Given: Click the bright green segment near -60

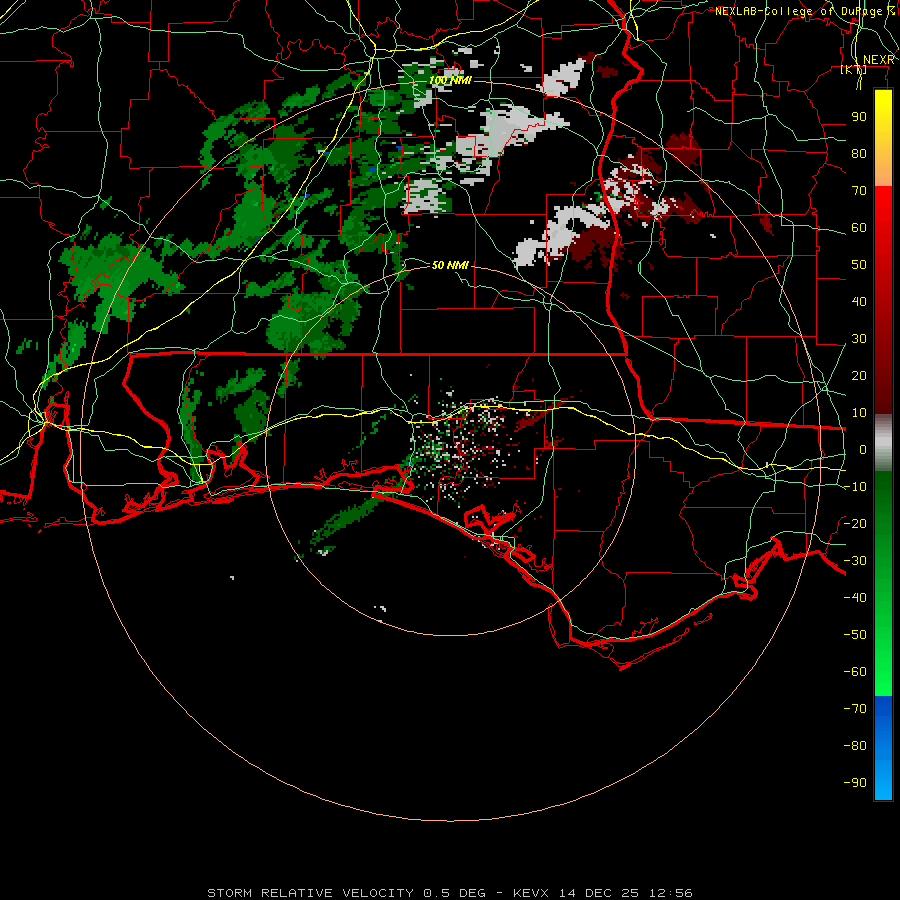Looking at the screenshot, I should [883, 672].
